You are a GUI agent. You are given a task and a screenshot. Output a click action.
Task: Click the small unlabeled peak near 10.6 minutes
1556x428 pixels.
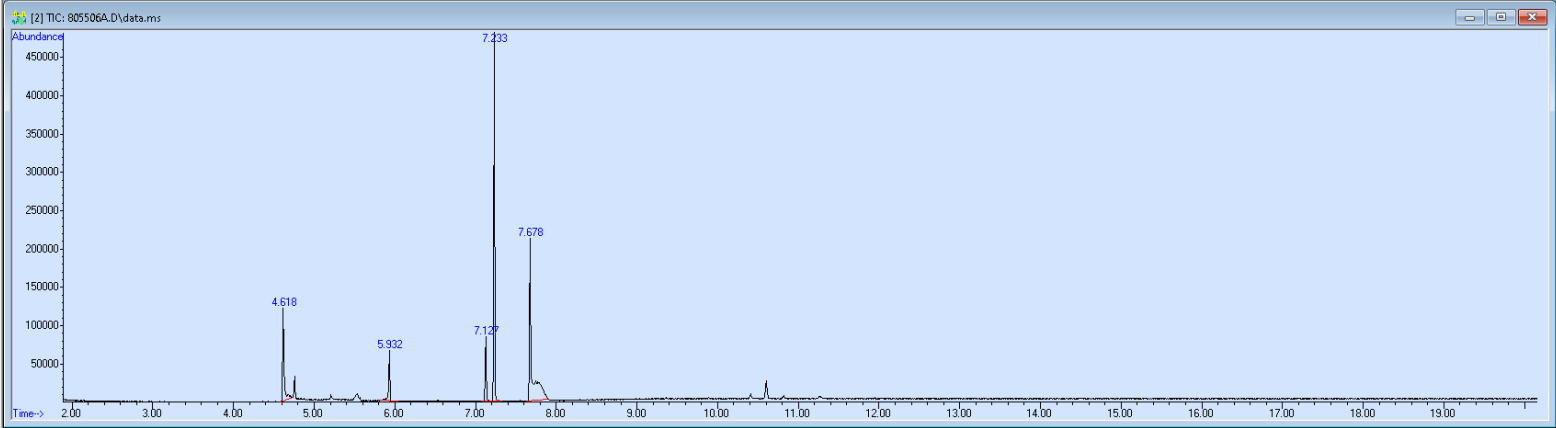tap(766, 389)
